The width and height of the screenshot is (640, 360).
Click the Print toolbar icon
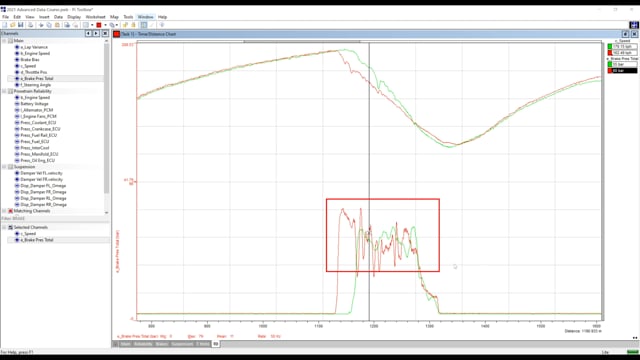coord(31,25)
